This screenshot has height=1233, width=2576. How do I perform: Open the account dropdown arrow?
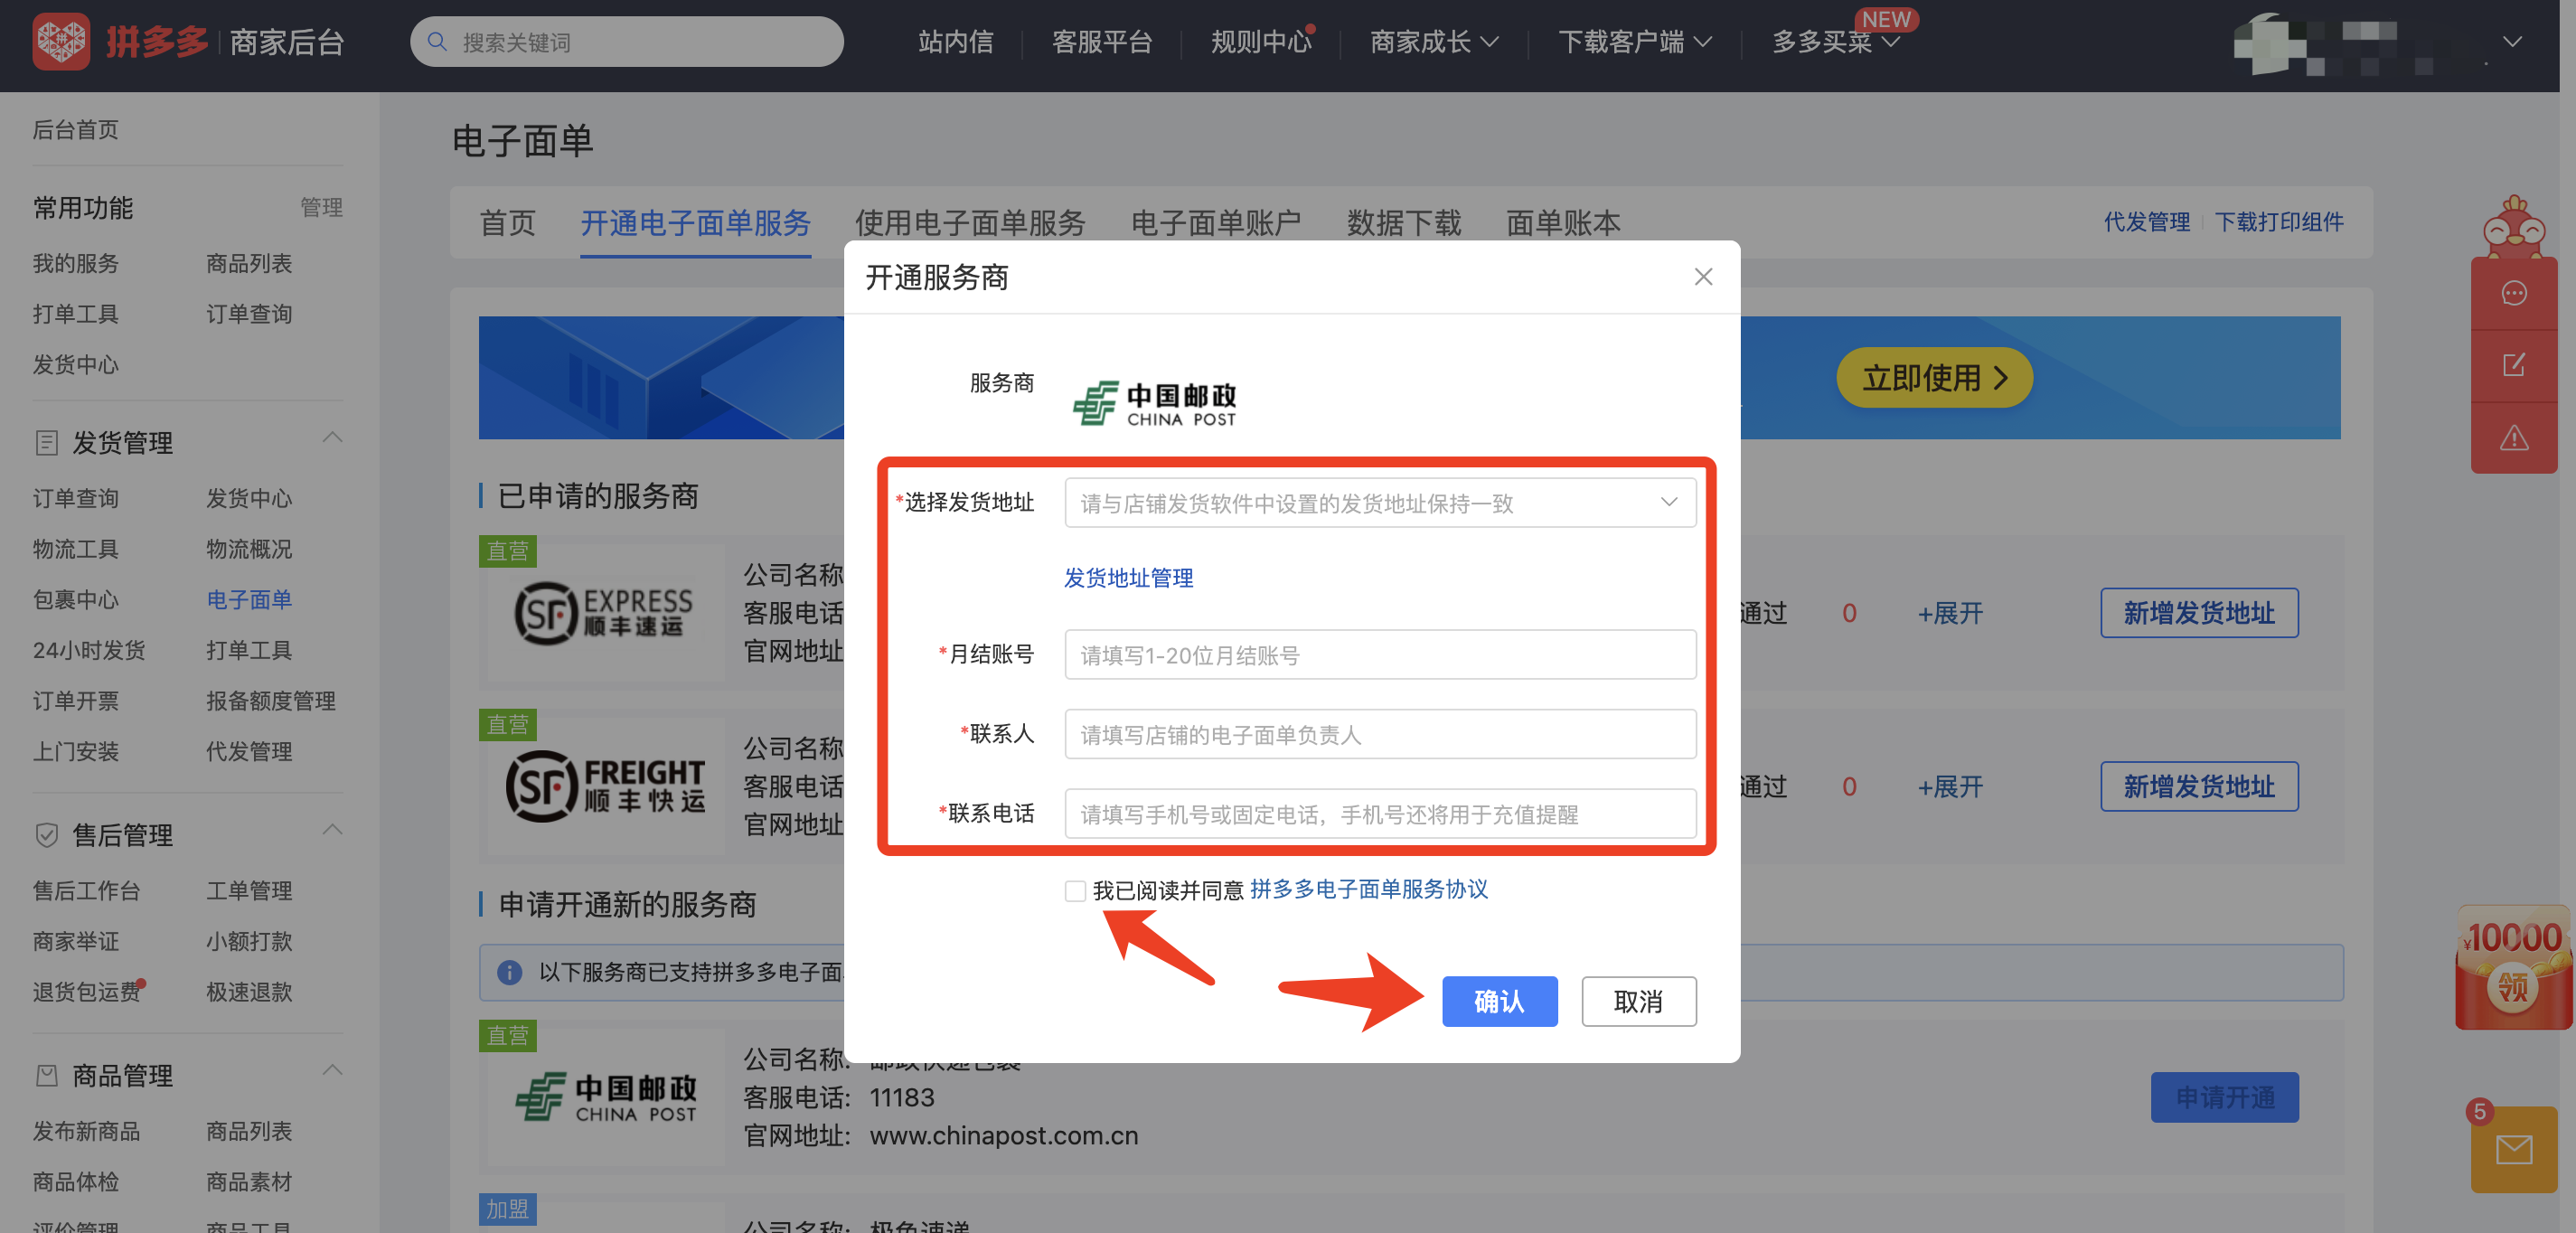(x=2512, y=42)
